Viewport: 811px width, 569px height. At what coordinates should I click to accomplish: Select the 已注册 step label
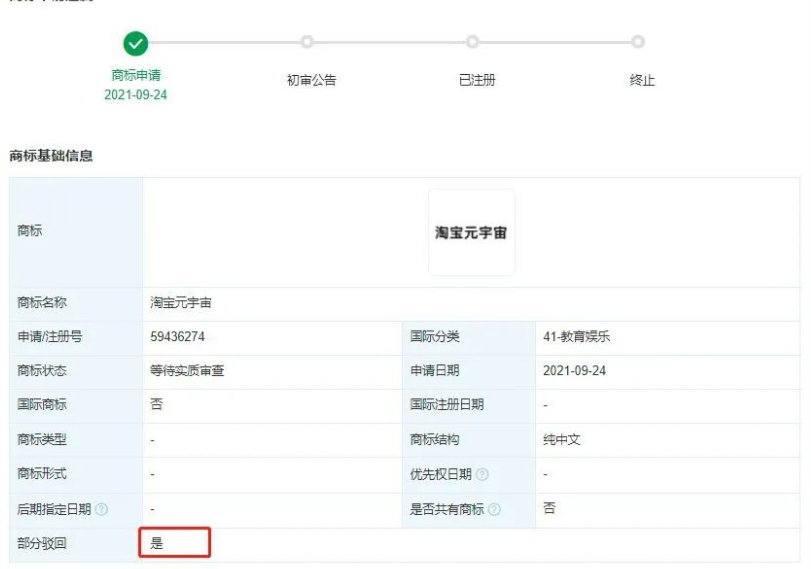click(477, 80)
